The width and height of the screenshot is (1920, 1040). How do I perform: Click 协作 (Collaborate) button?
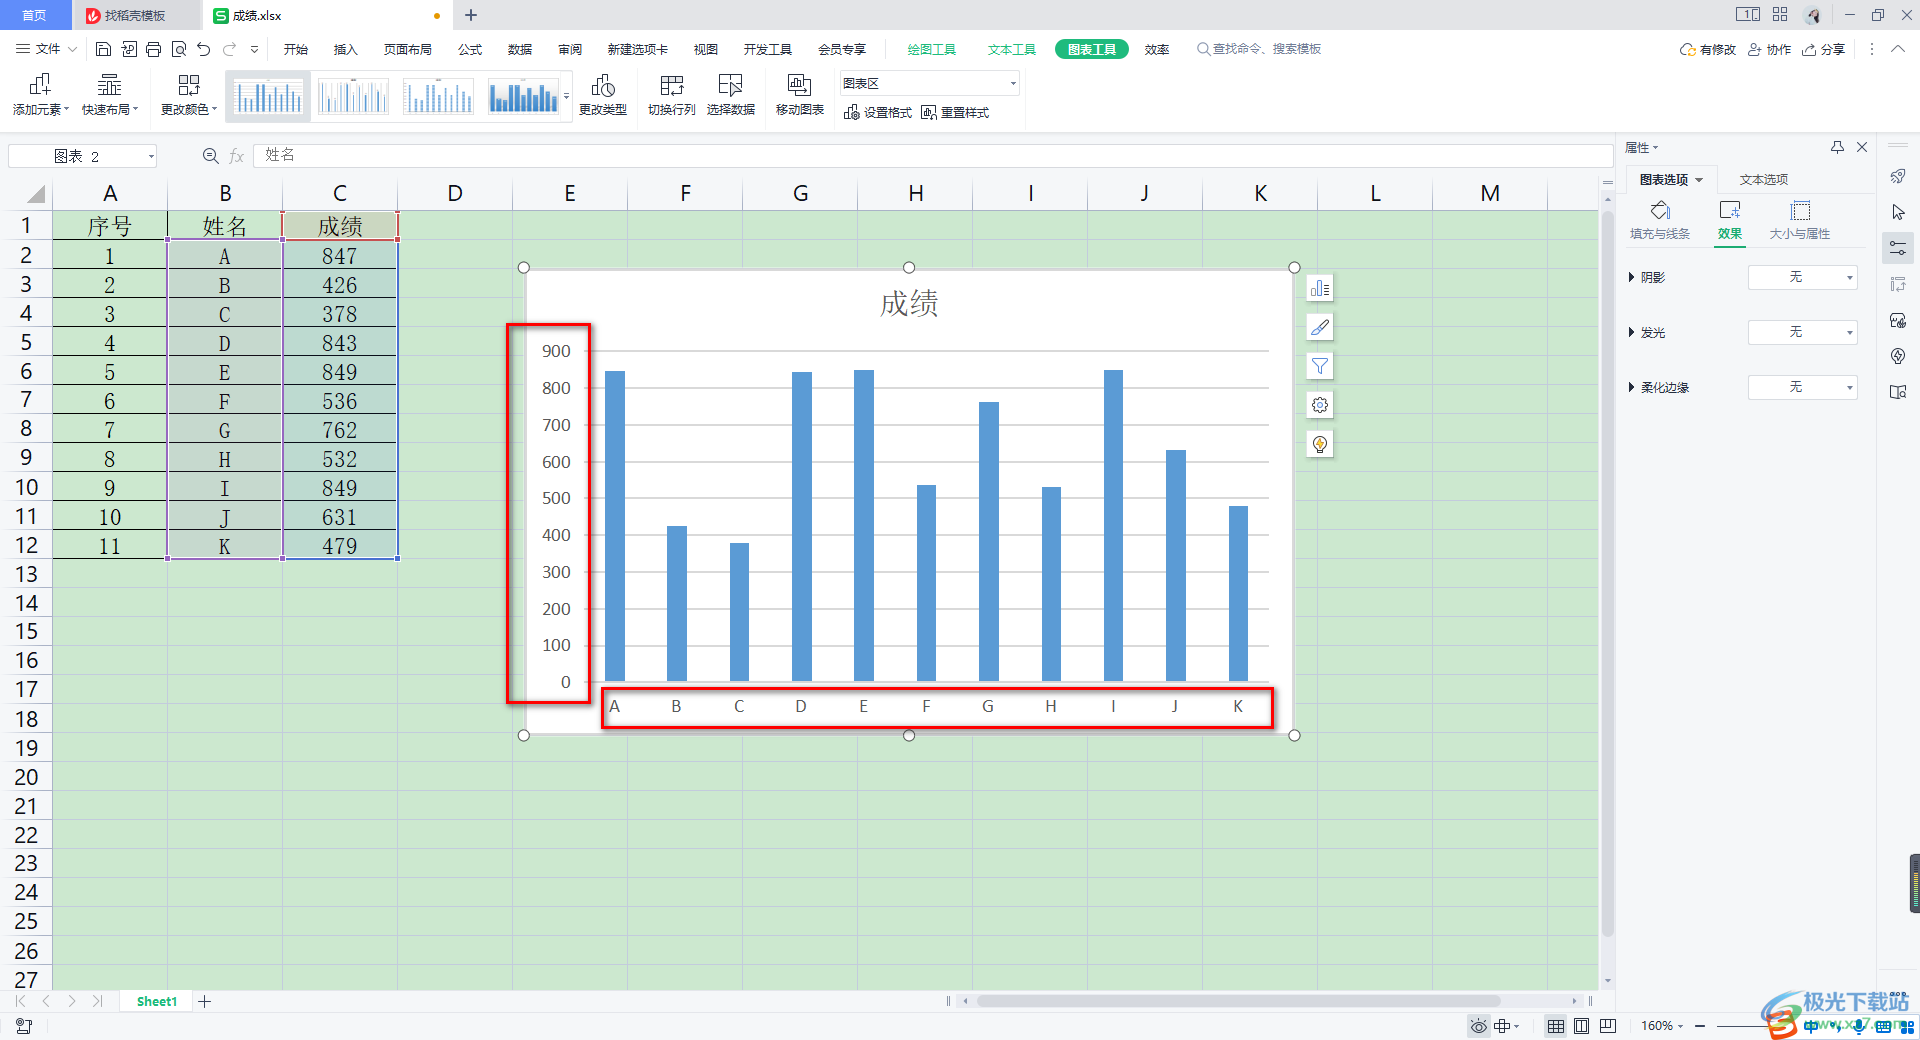pos(1770,49)
